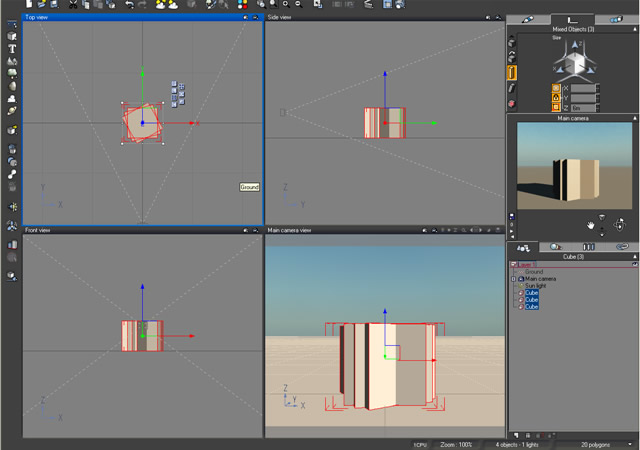Screen dimensions: 640x450
Task: Select Ground in the object list
Action: pyautogui.click(x=534, y=271)
